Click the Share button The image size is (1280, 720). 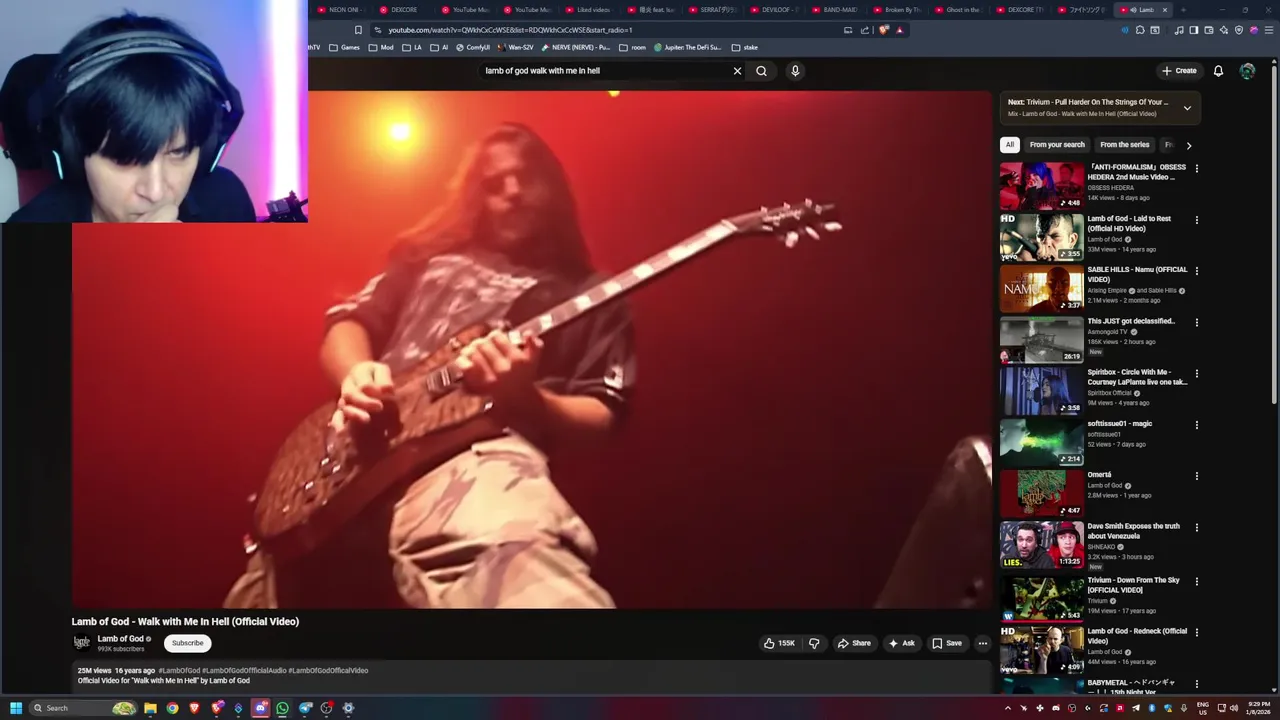(854, 643)
